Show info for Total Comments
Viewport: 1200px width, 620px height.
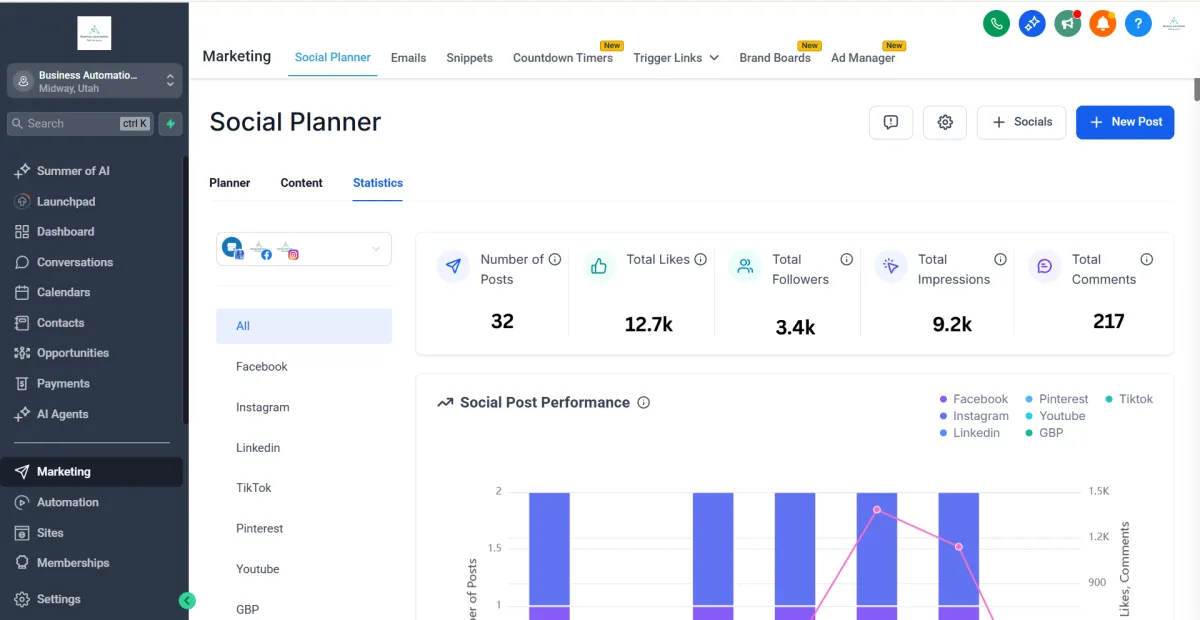1147,259
